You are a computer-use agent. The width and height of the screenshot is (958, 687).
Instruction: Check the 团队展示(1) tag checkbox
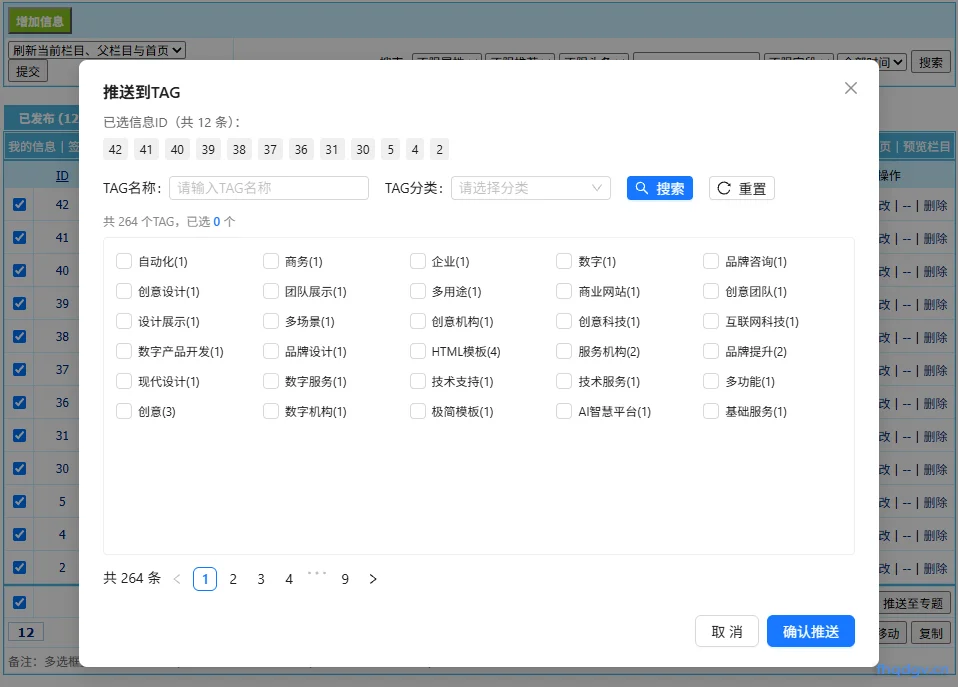click(x=271, y=292)
